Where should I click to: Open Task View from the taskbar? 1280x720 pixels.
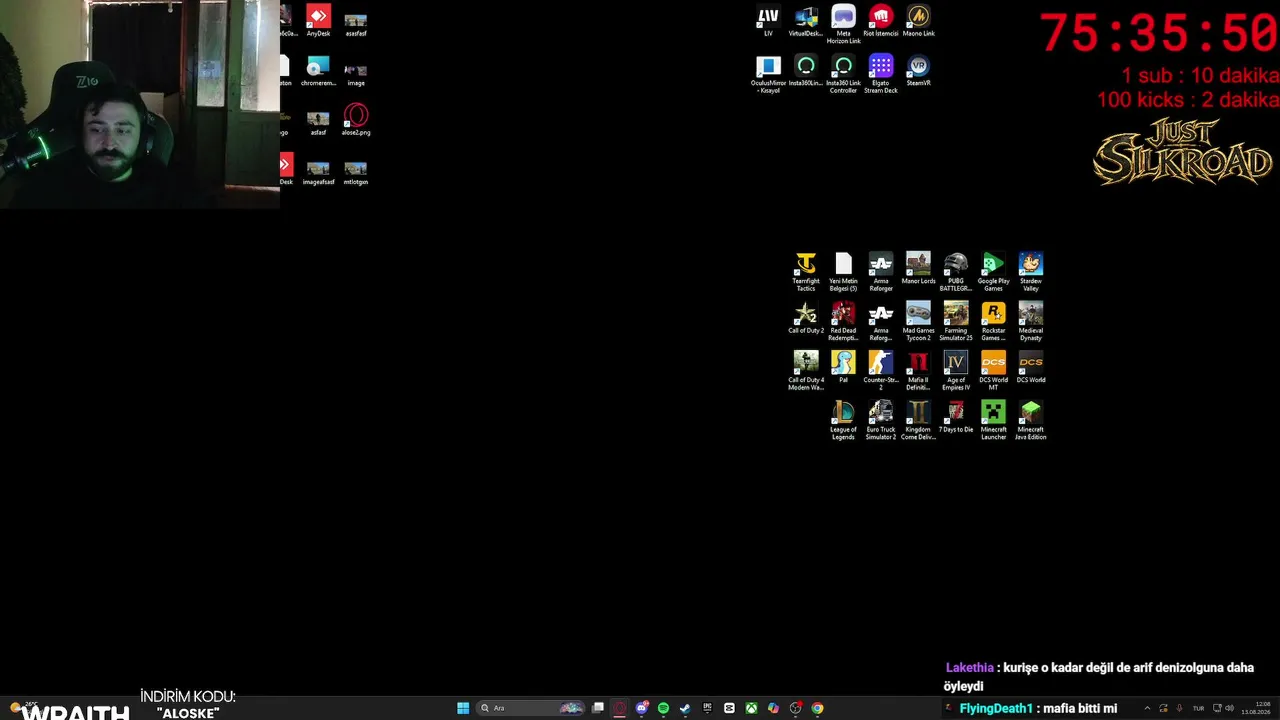(598, 708)
